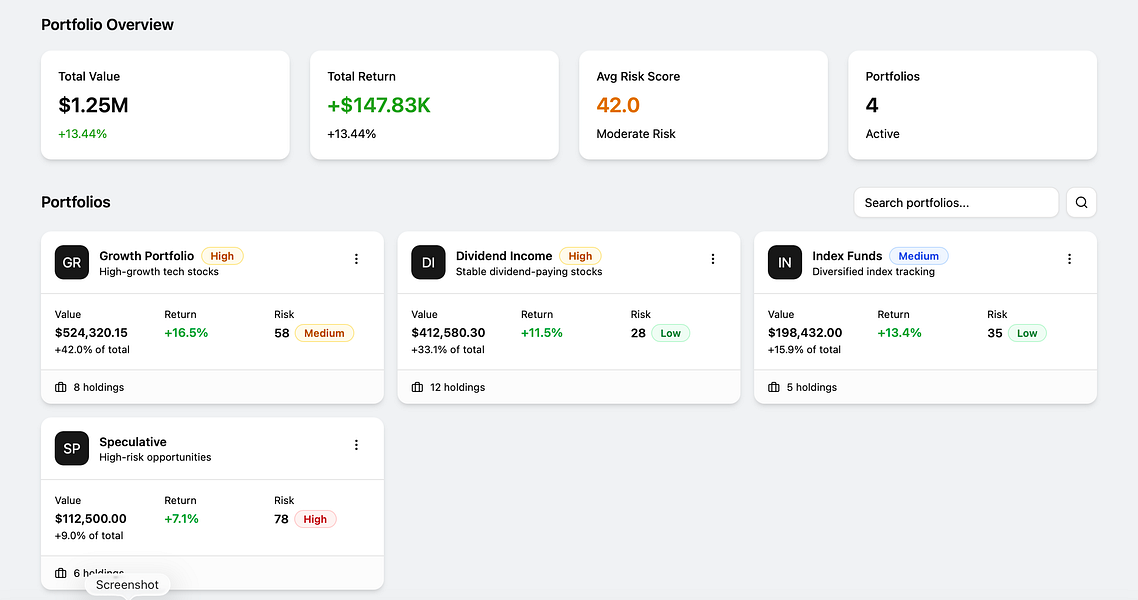Image resolution: width=1138 pixels, height=600 pixels.
Task: Click the SP Speculative avatar icon
Action: [72, 449]
